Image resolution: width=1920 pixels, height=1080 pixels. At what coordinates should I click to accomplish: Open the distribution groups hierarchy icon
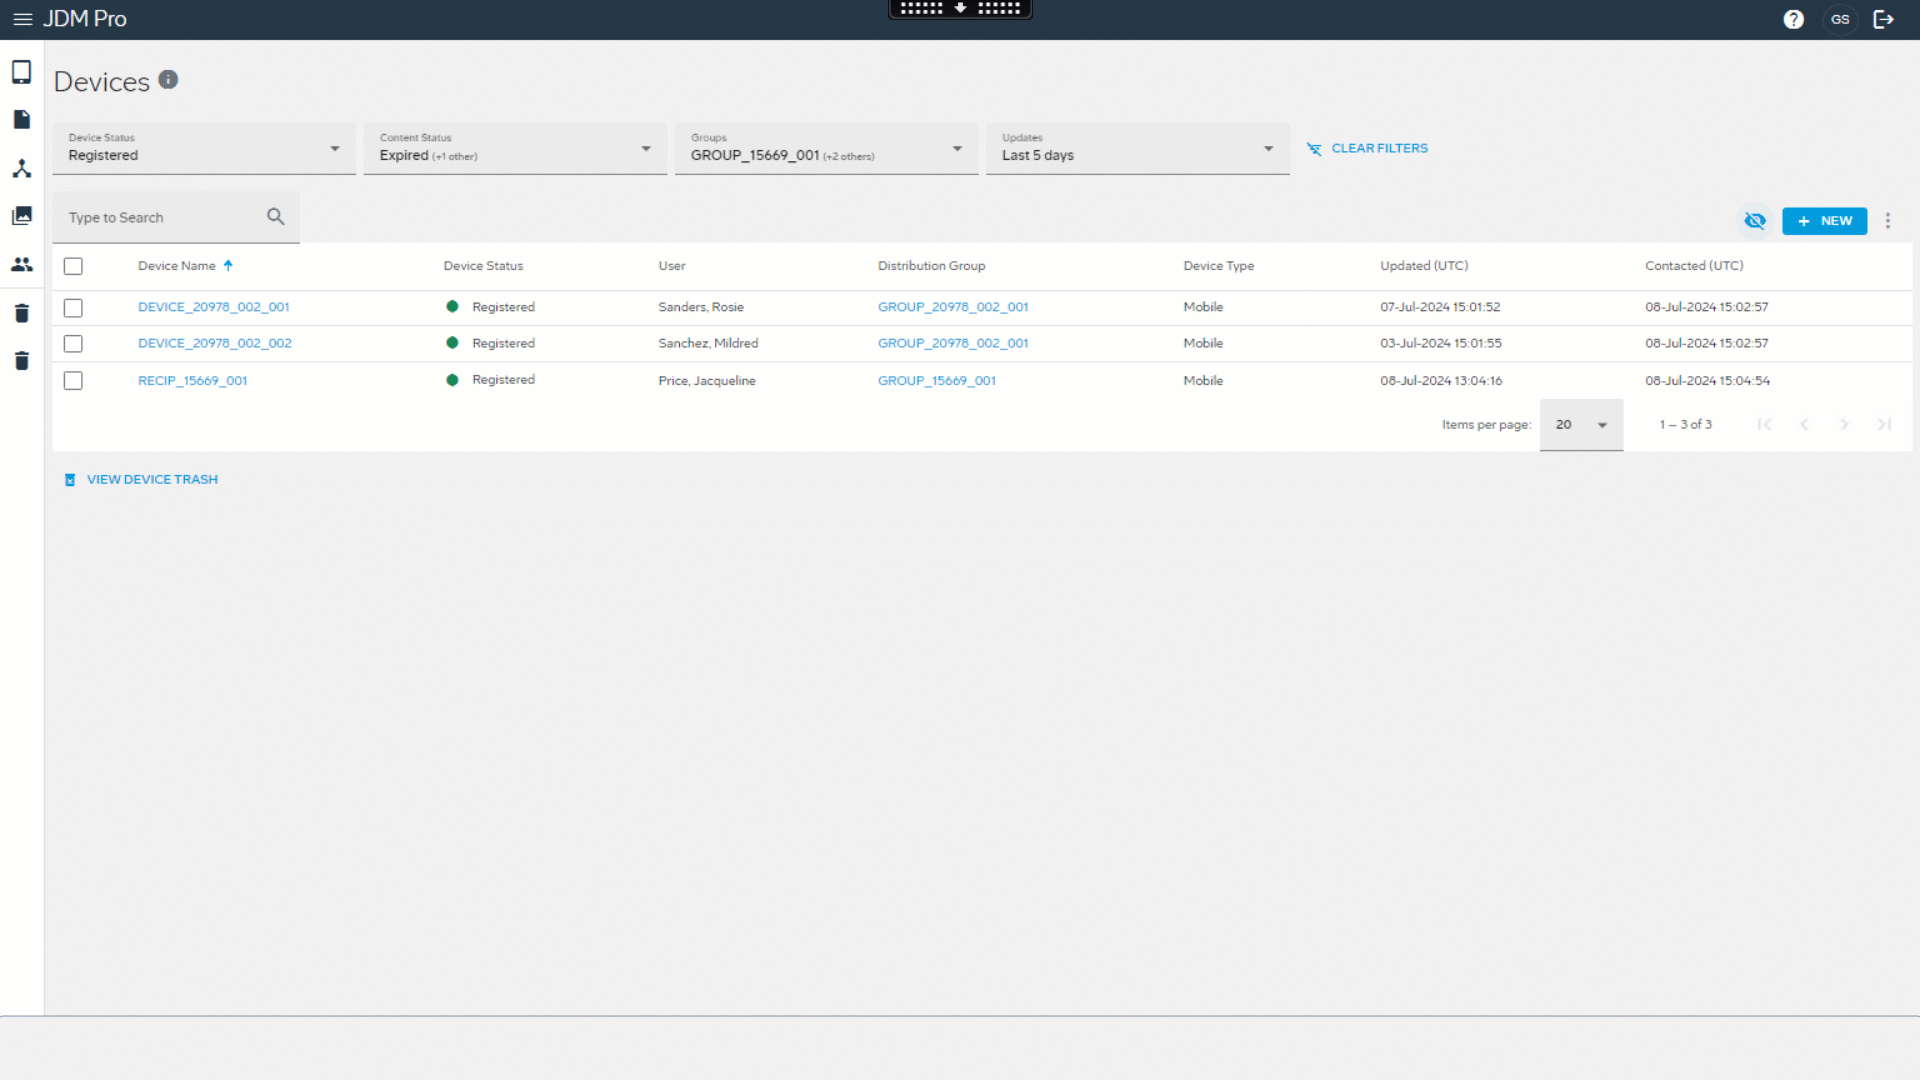(21, 168)
